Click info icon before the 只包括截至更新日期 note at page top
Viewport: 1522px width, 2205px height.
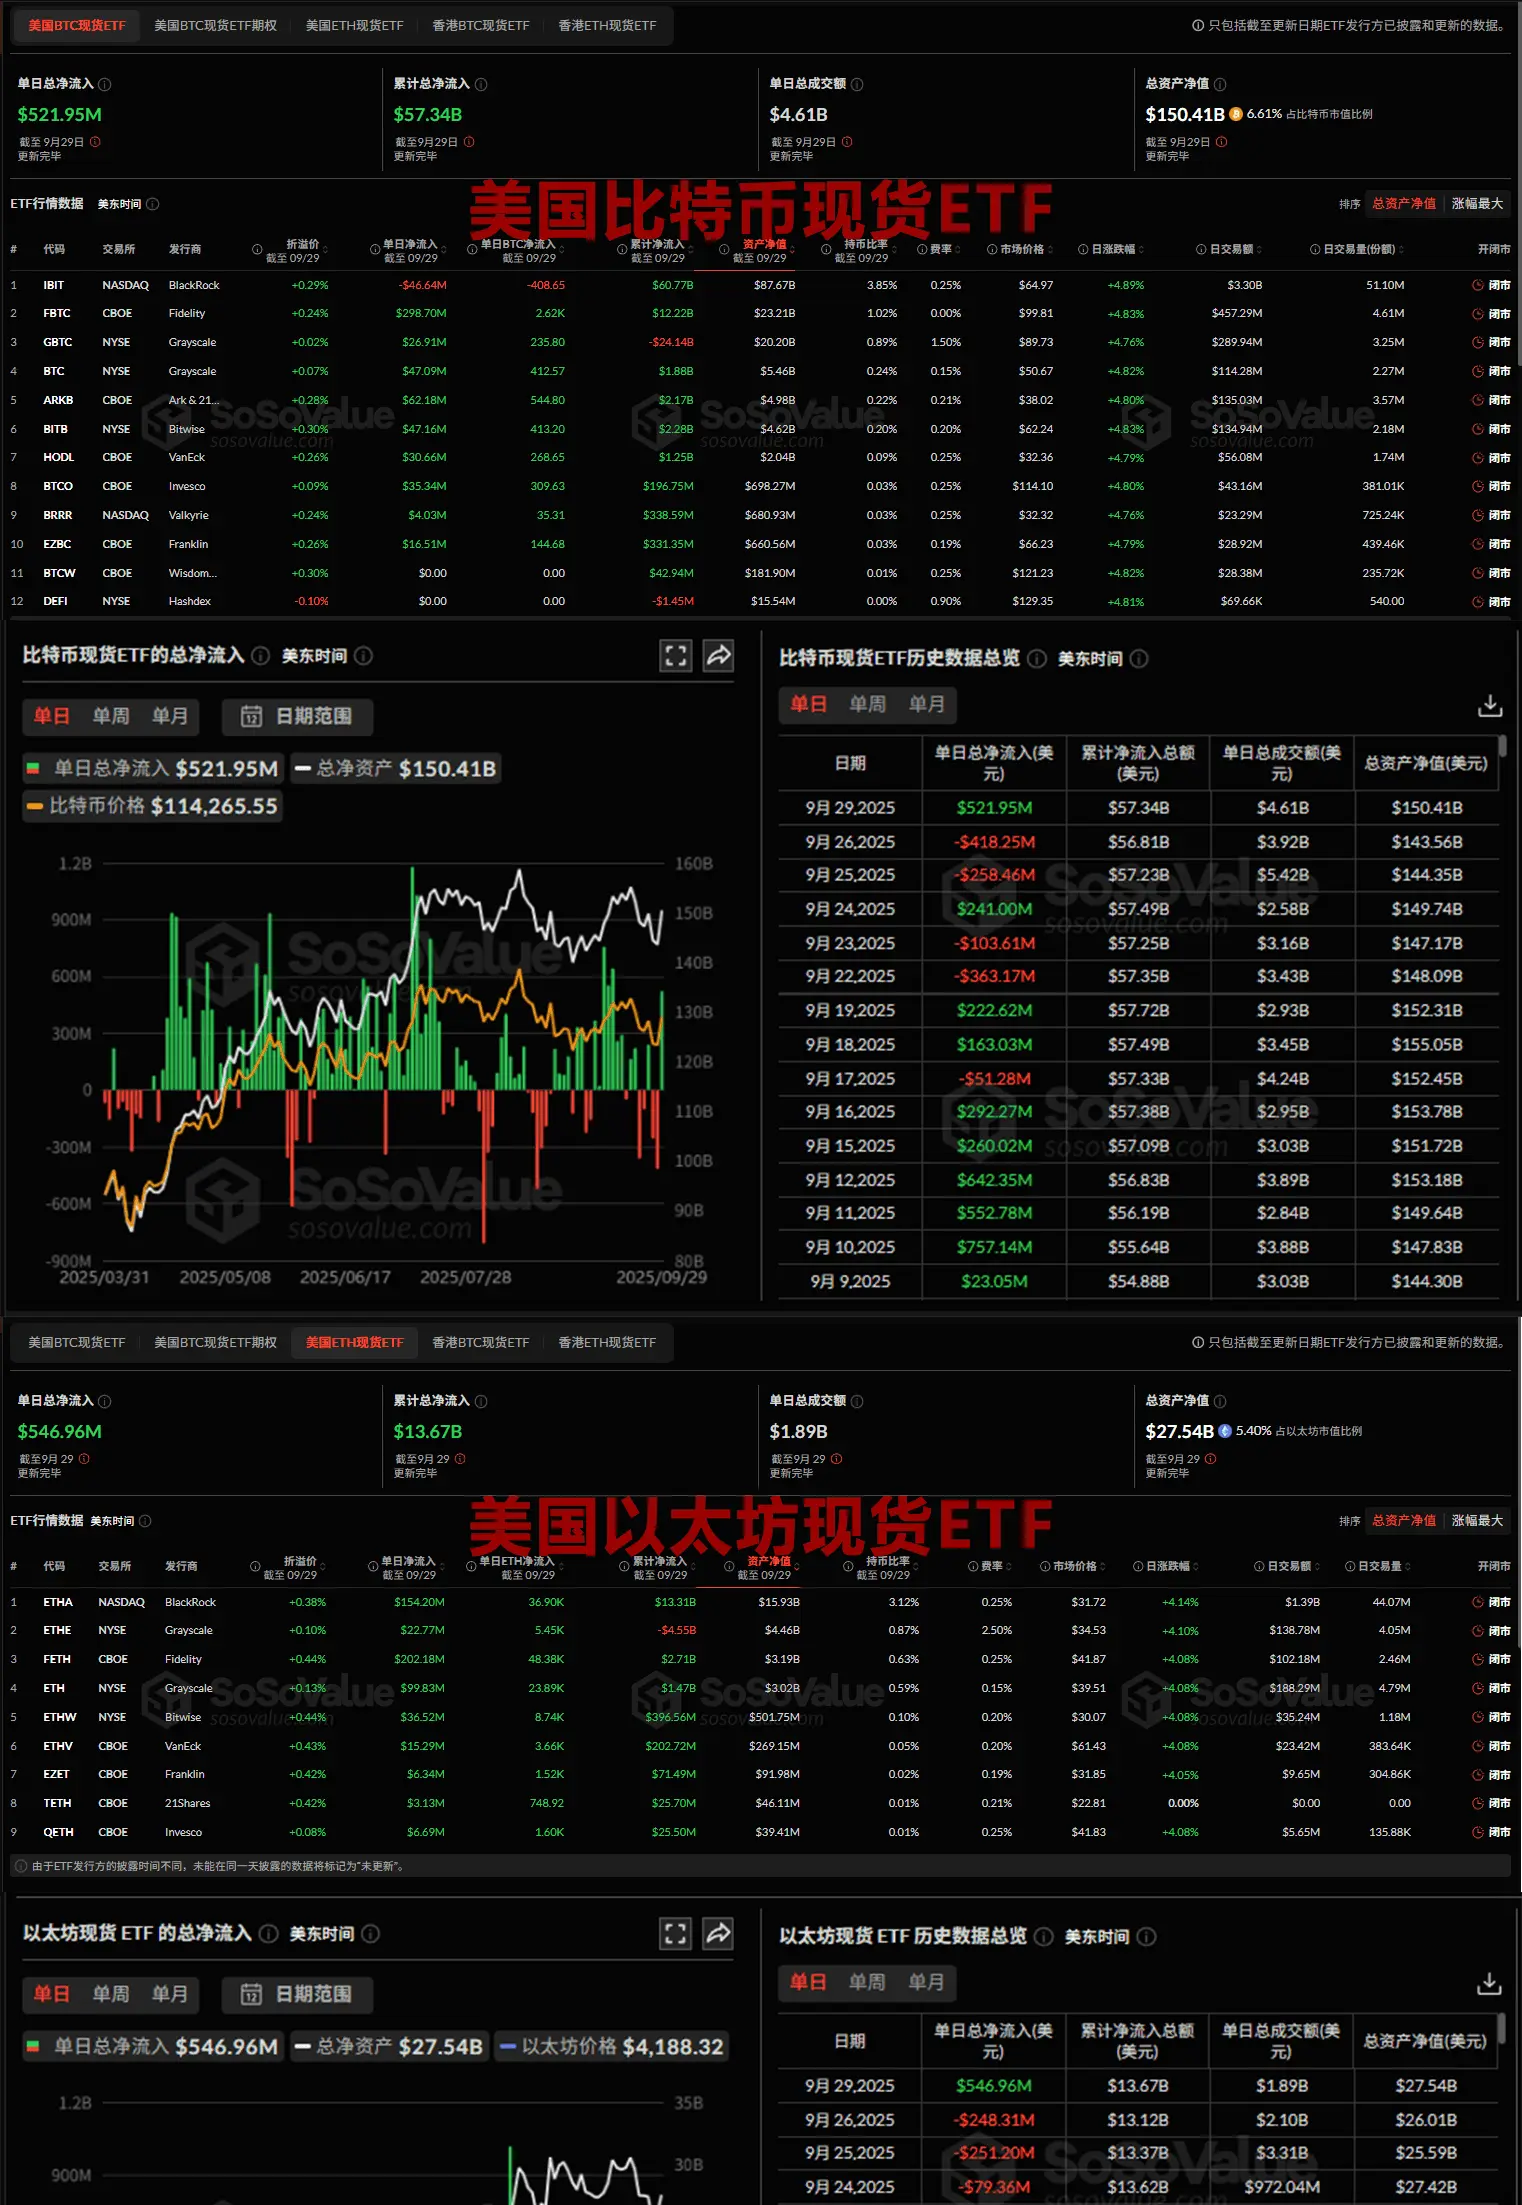(x=1198, y=25)
